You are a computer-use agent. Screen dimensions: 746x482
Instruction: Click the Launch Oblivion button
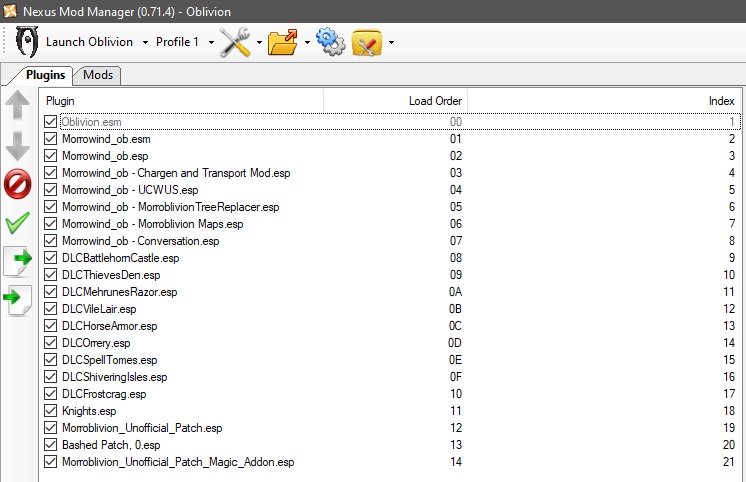click(89, 42)
